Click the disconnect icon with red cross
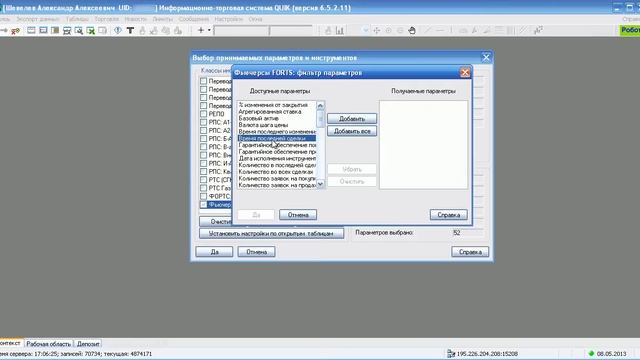 click(x=16, y=31)
